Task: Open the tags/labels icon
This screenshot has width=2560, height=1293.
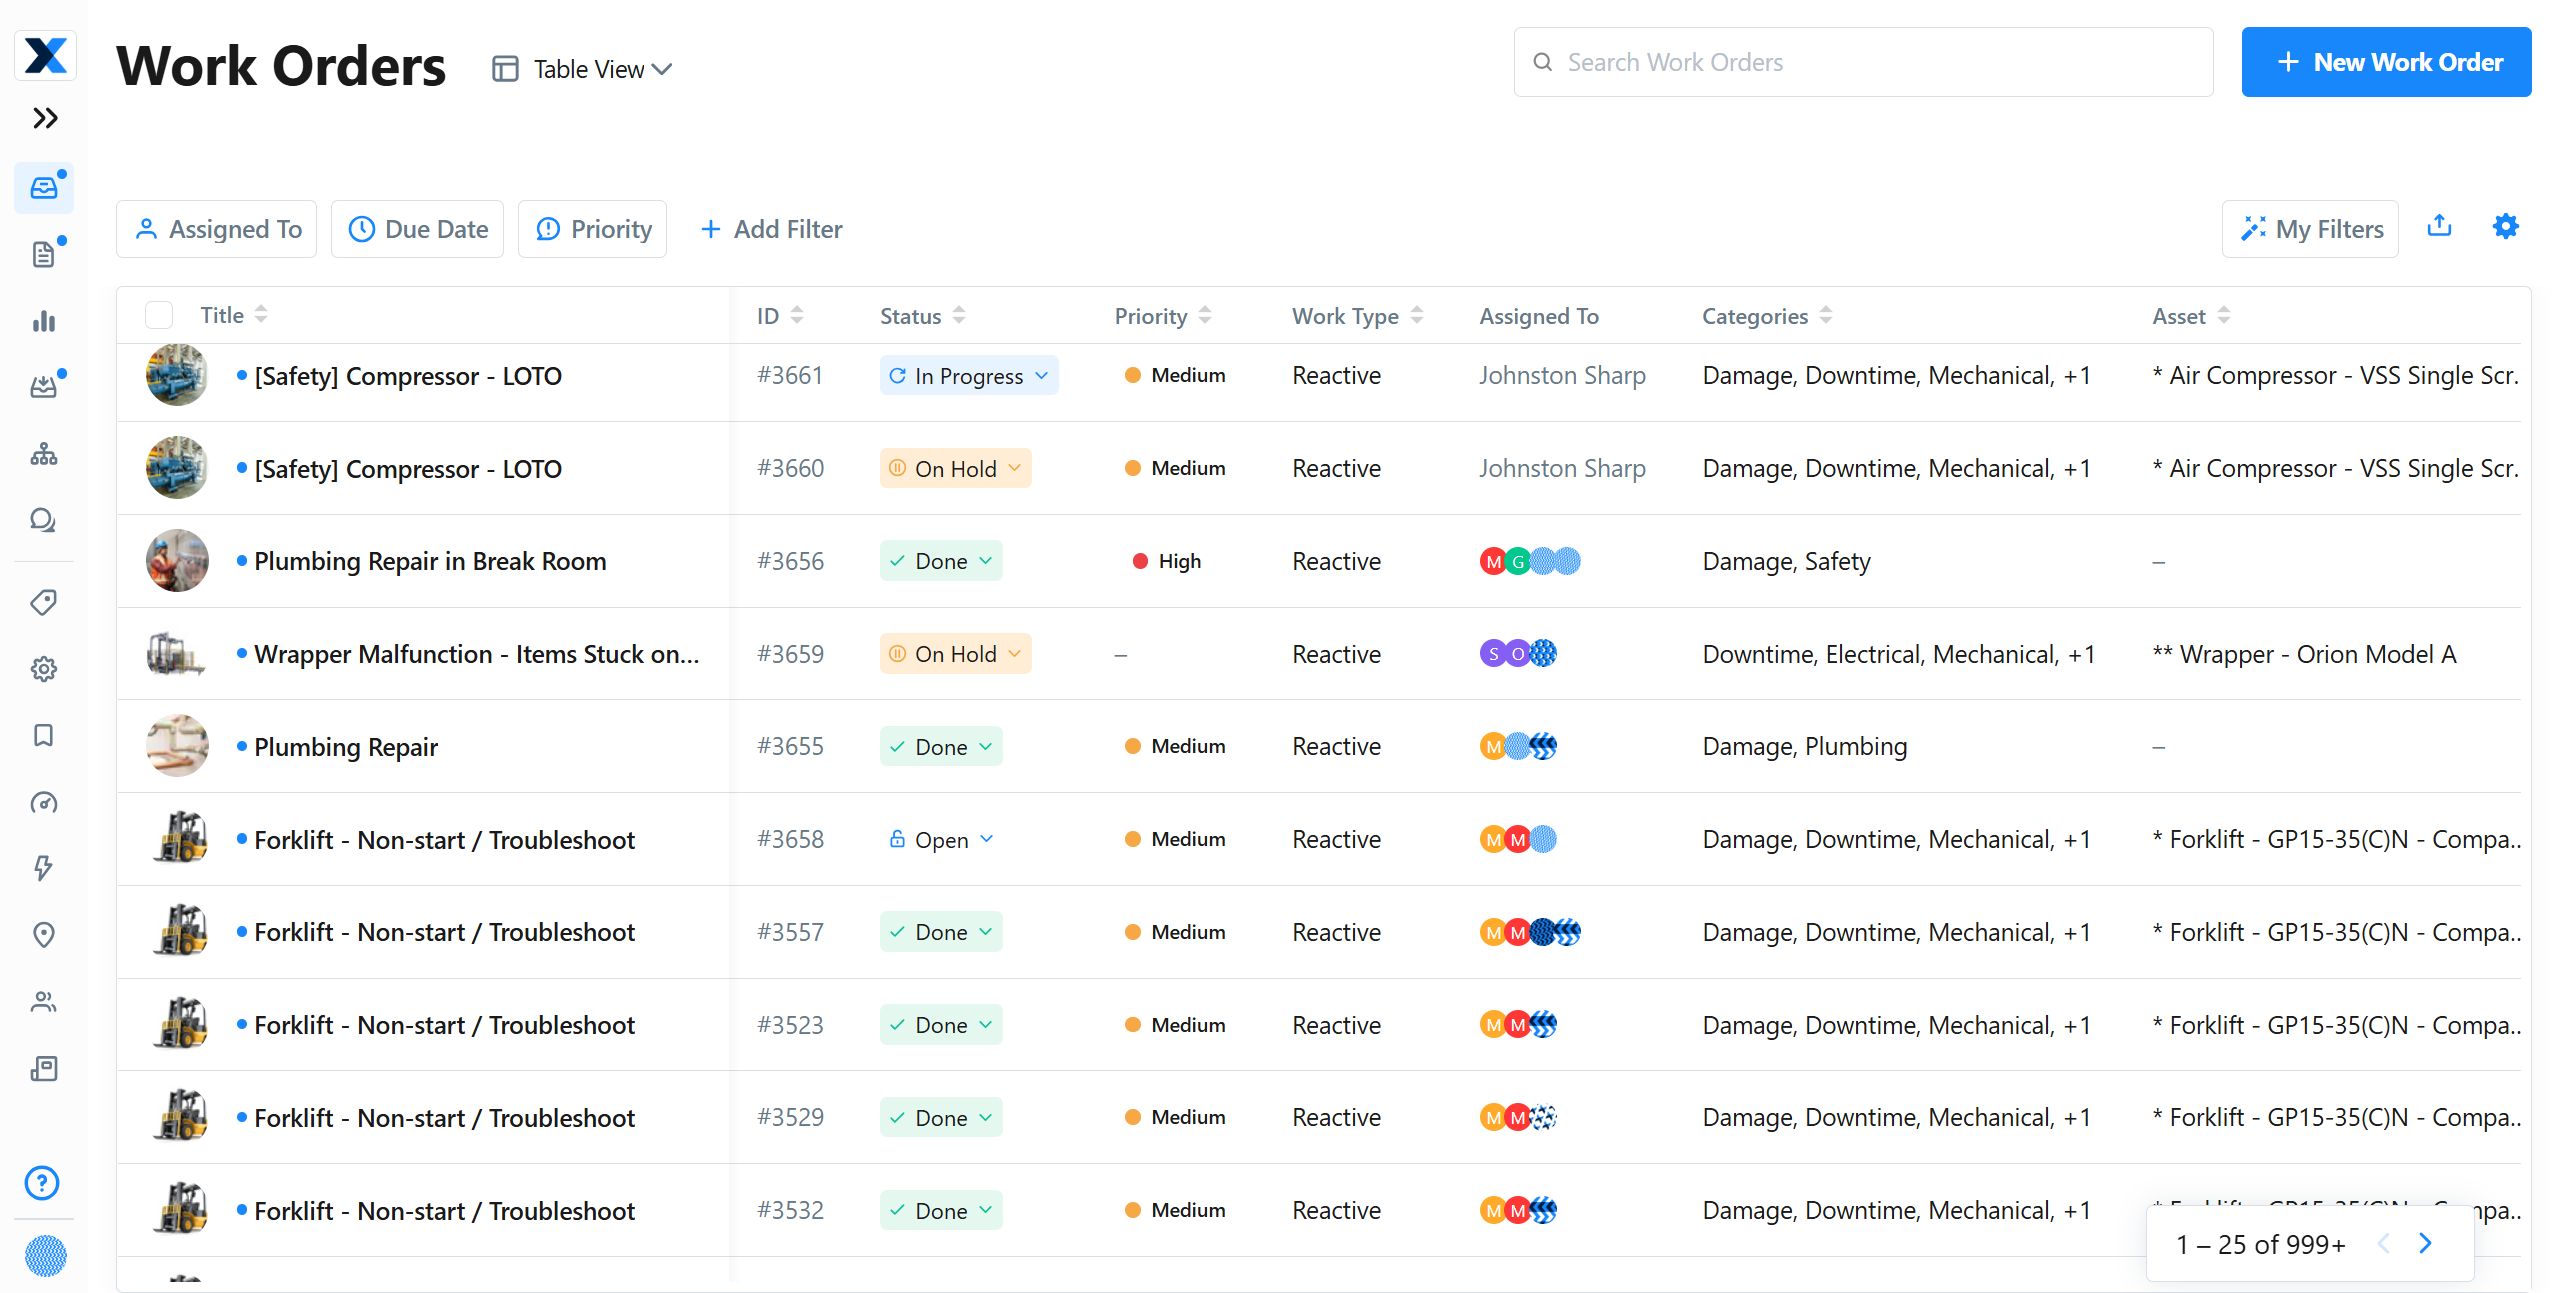Action: click(x=45, y=602)
